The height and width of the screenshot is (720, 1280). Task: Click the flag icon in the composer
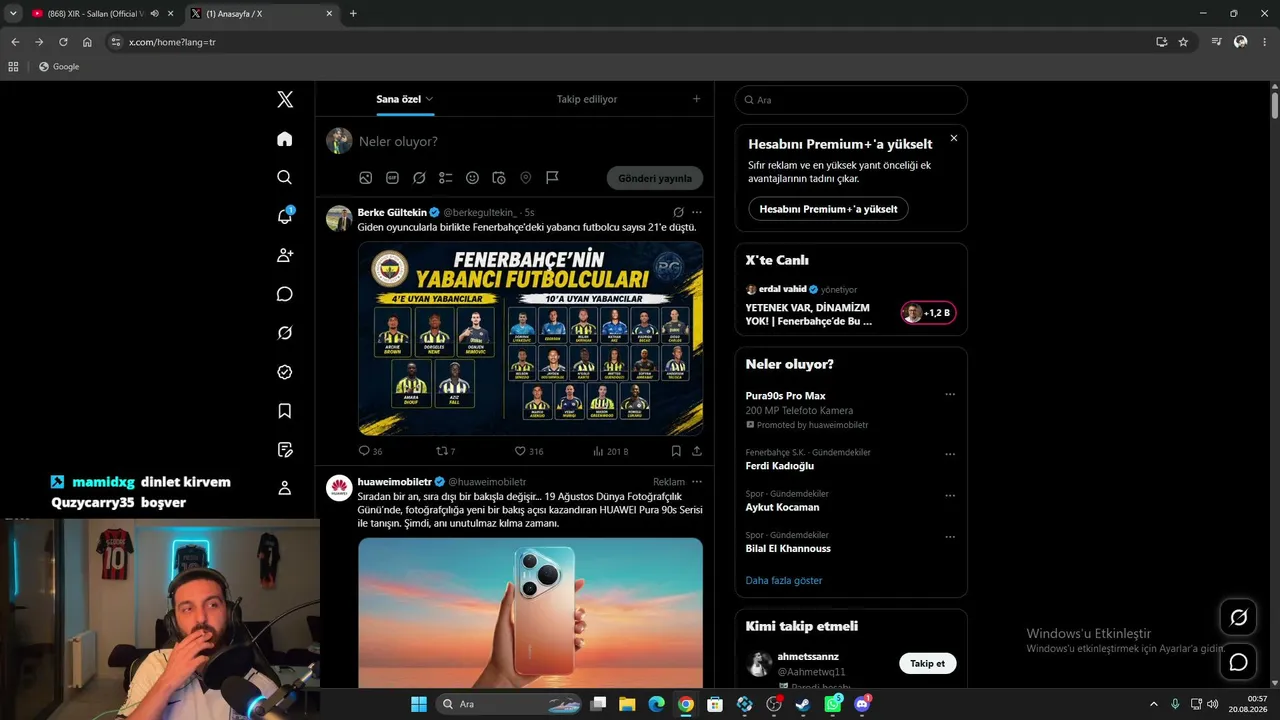(x=552, y=178)
